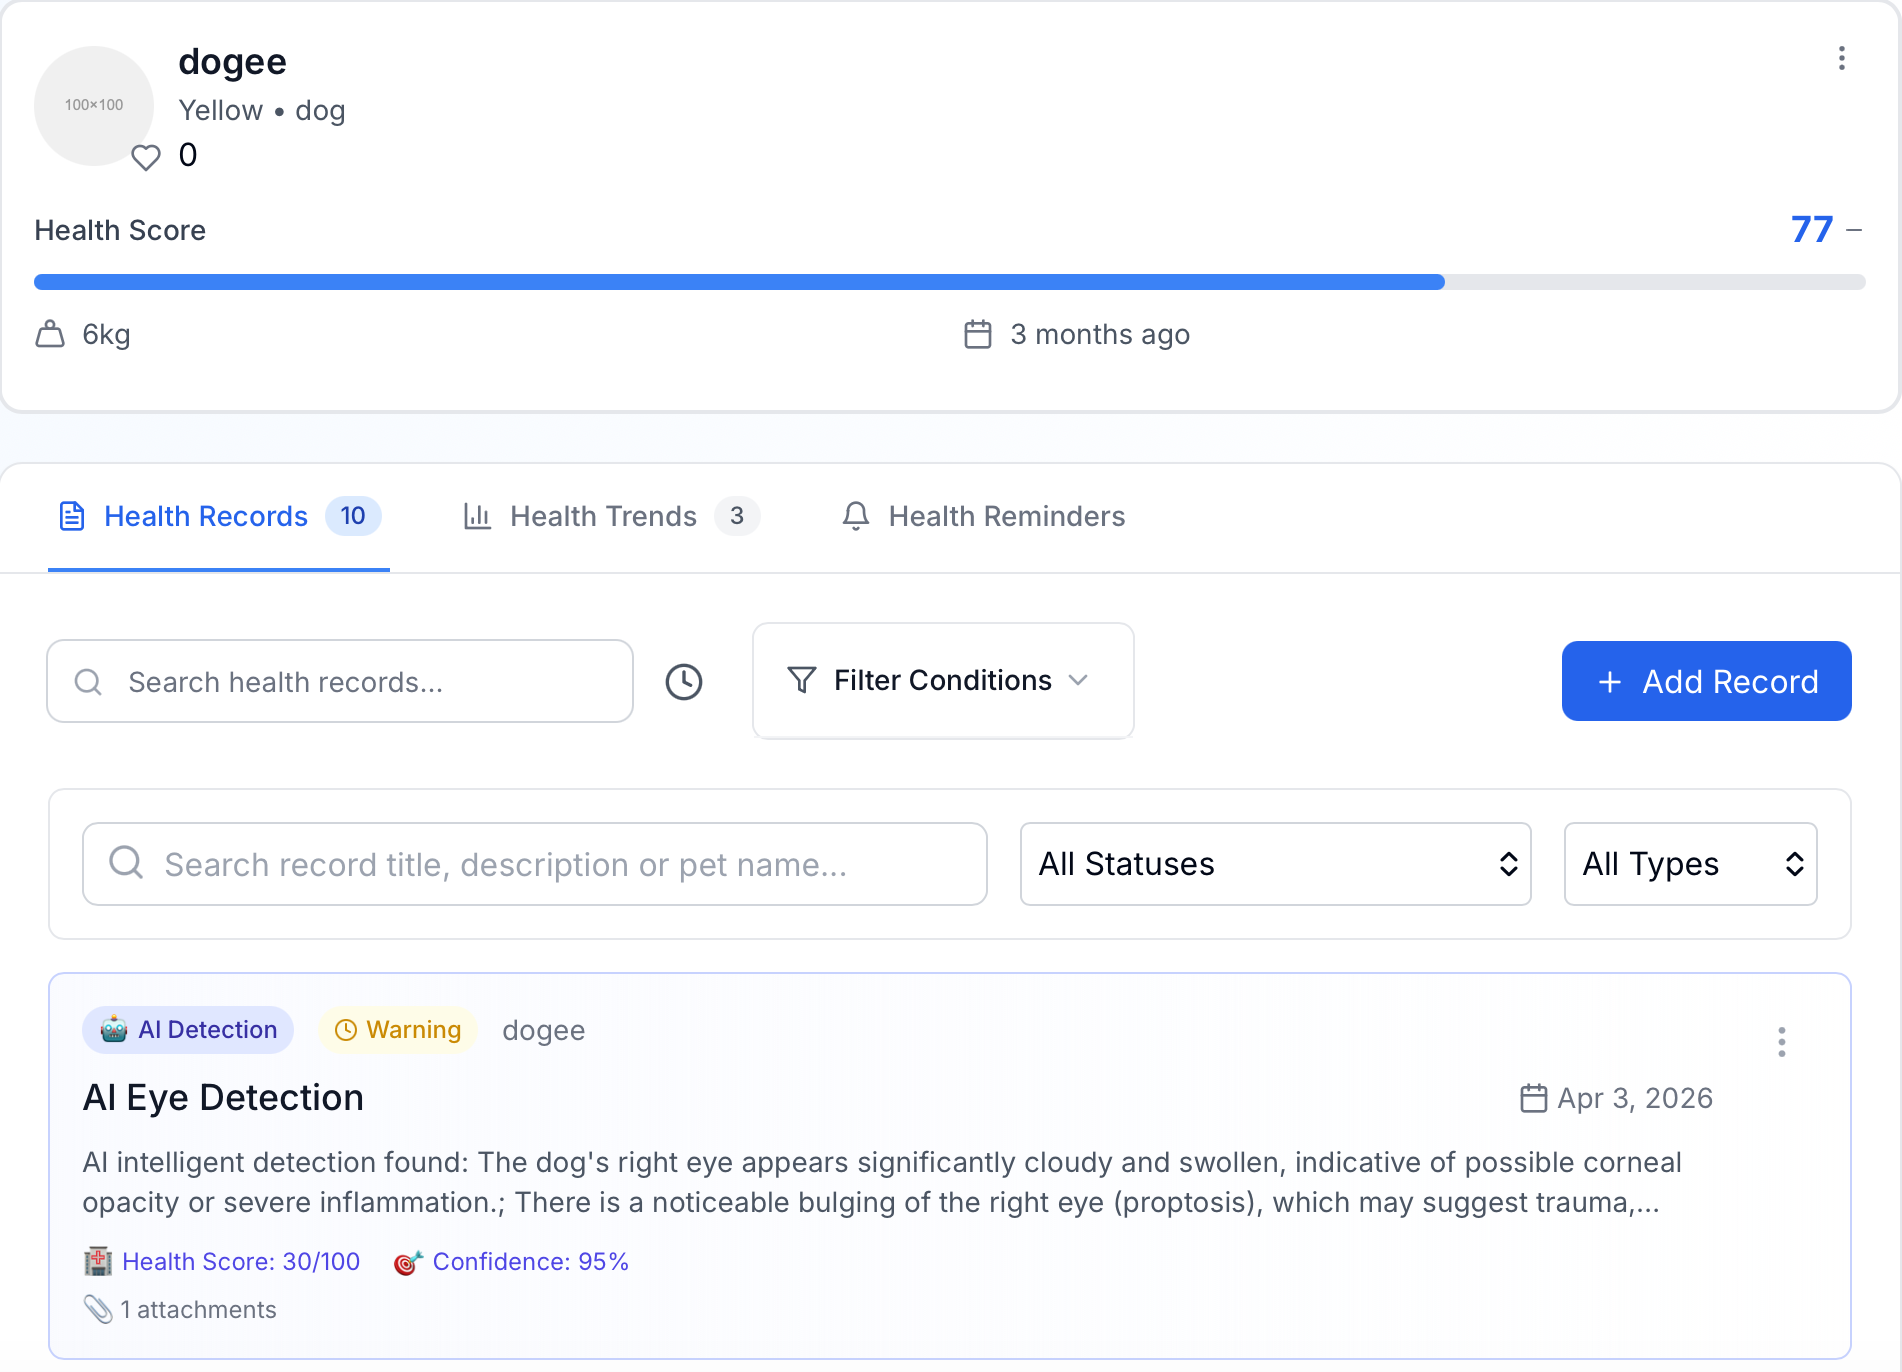Switch to the Health Records tab

point(219,516)
